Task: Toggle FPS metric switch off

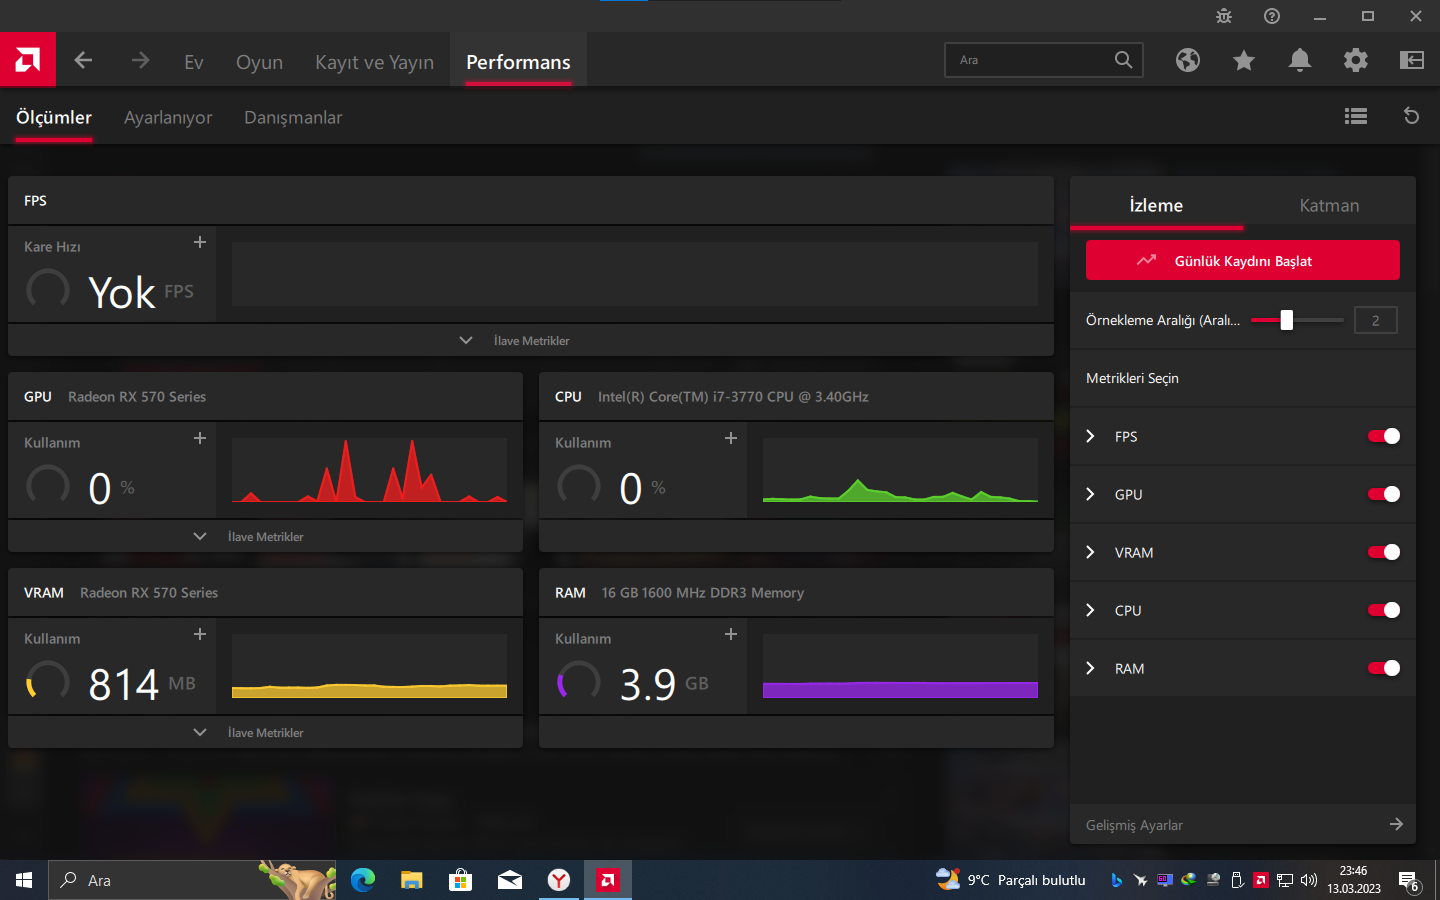Action: (x=1384, y=436)
